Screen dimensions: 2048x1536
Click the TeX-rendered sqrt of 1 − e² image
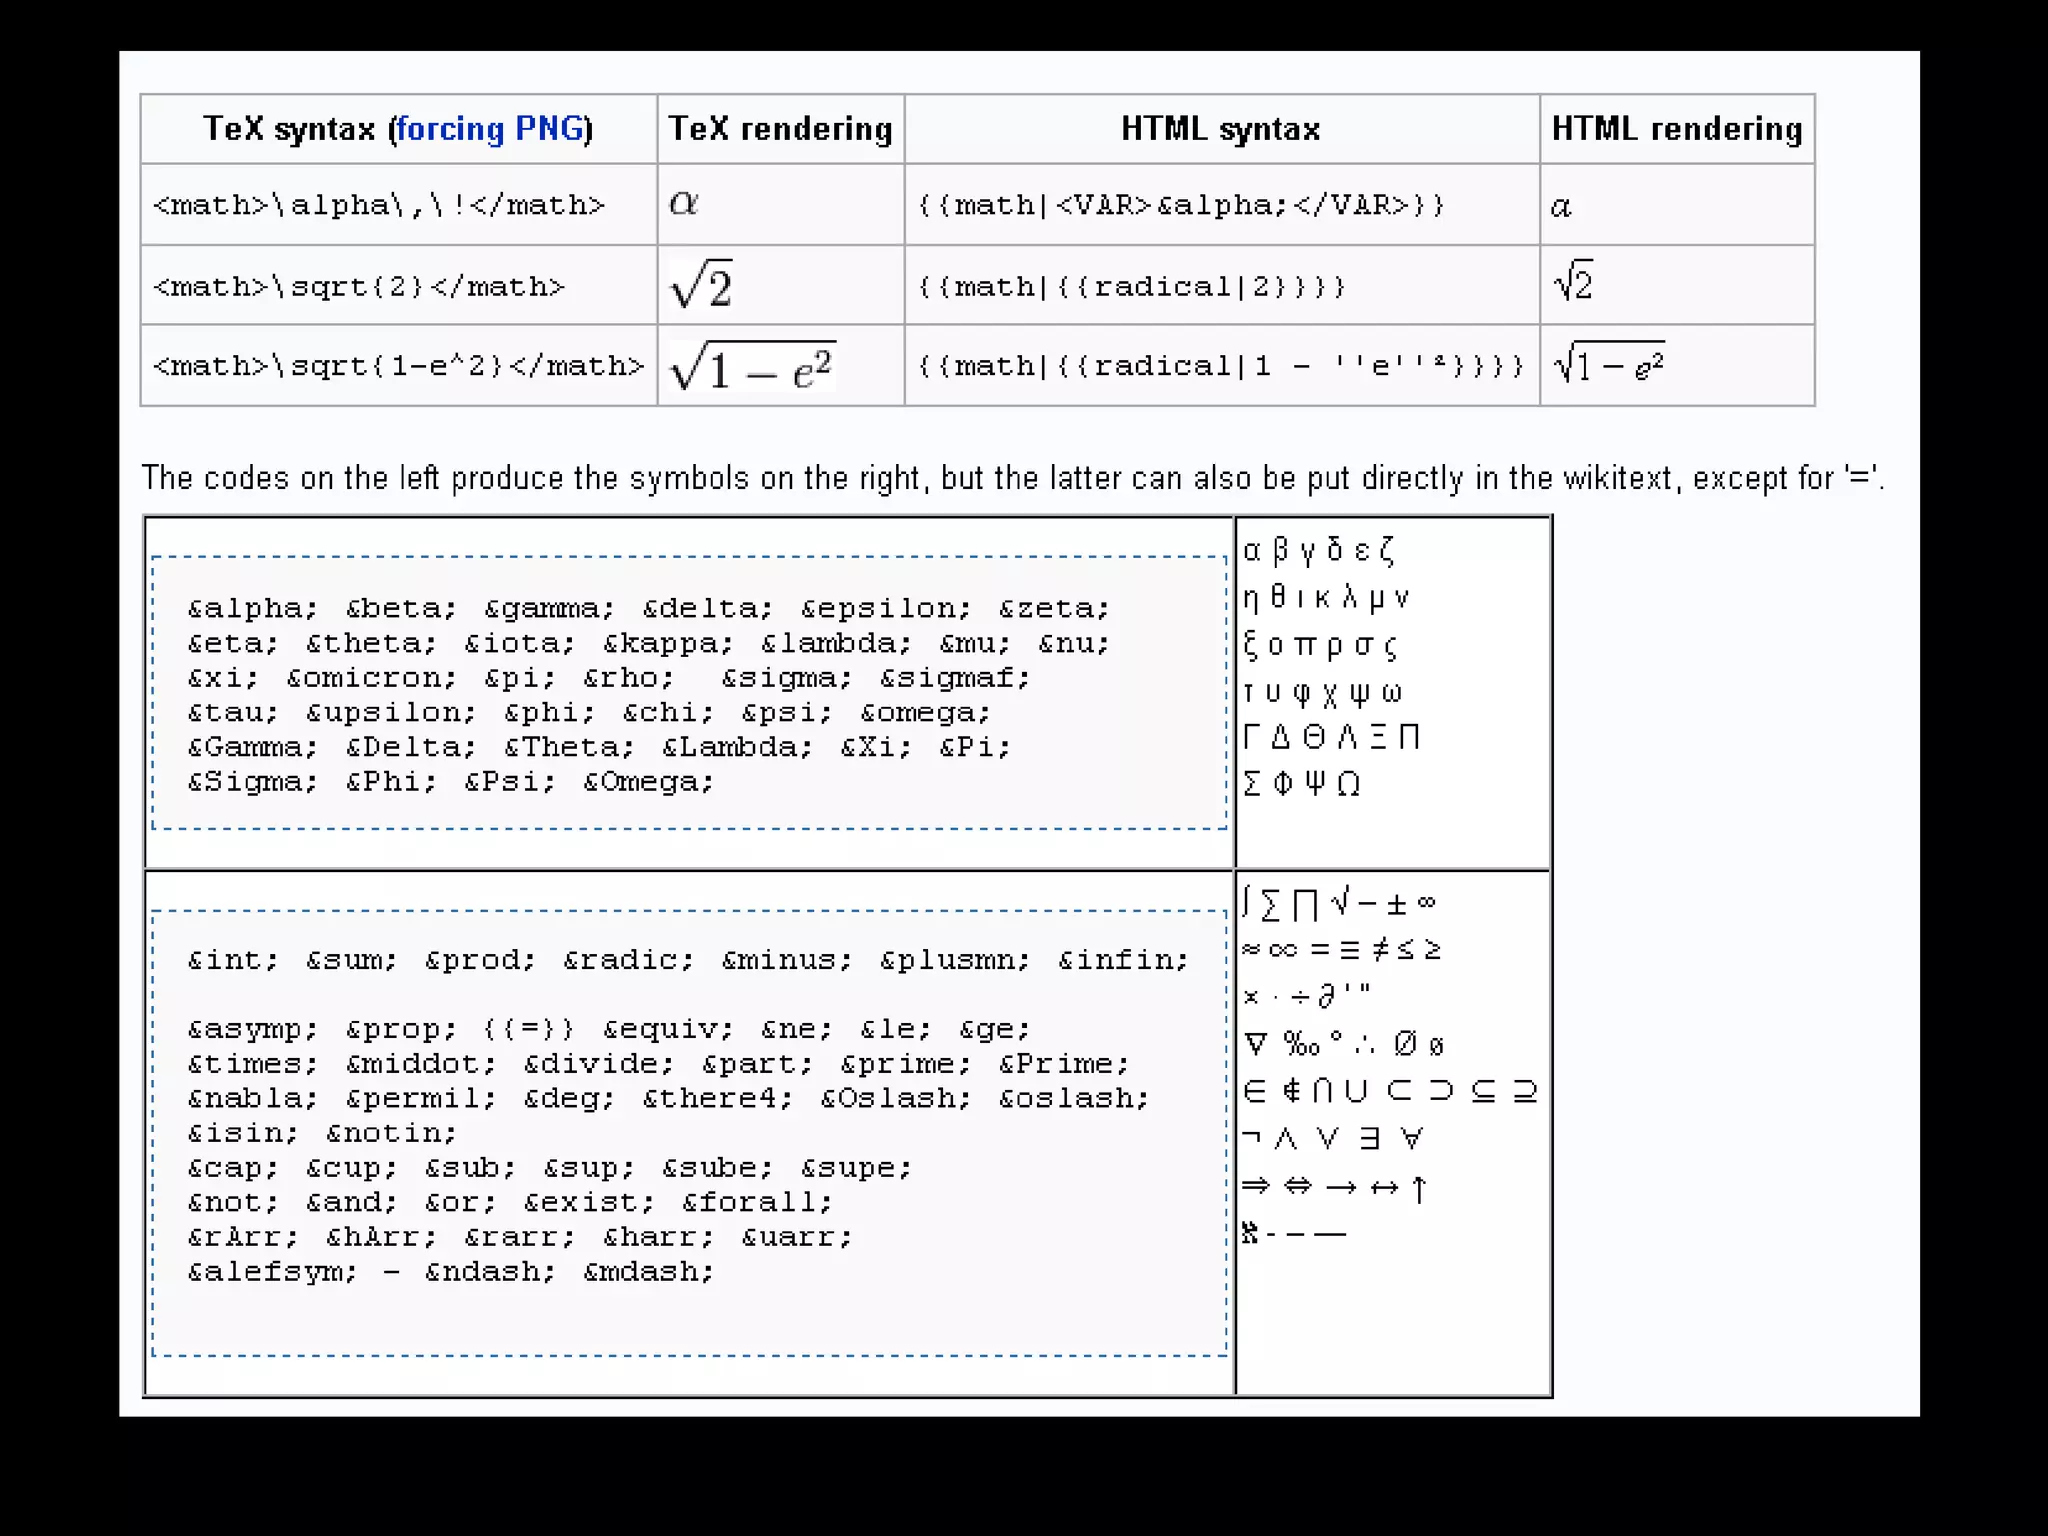click(752, 366)
